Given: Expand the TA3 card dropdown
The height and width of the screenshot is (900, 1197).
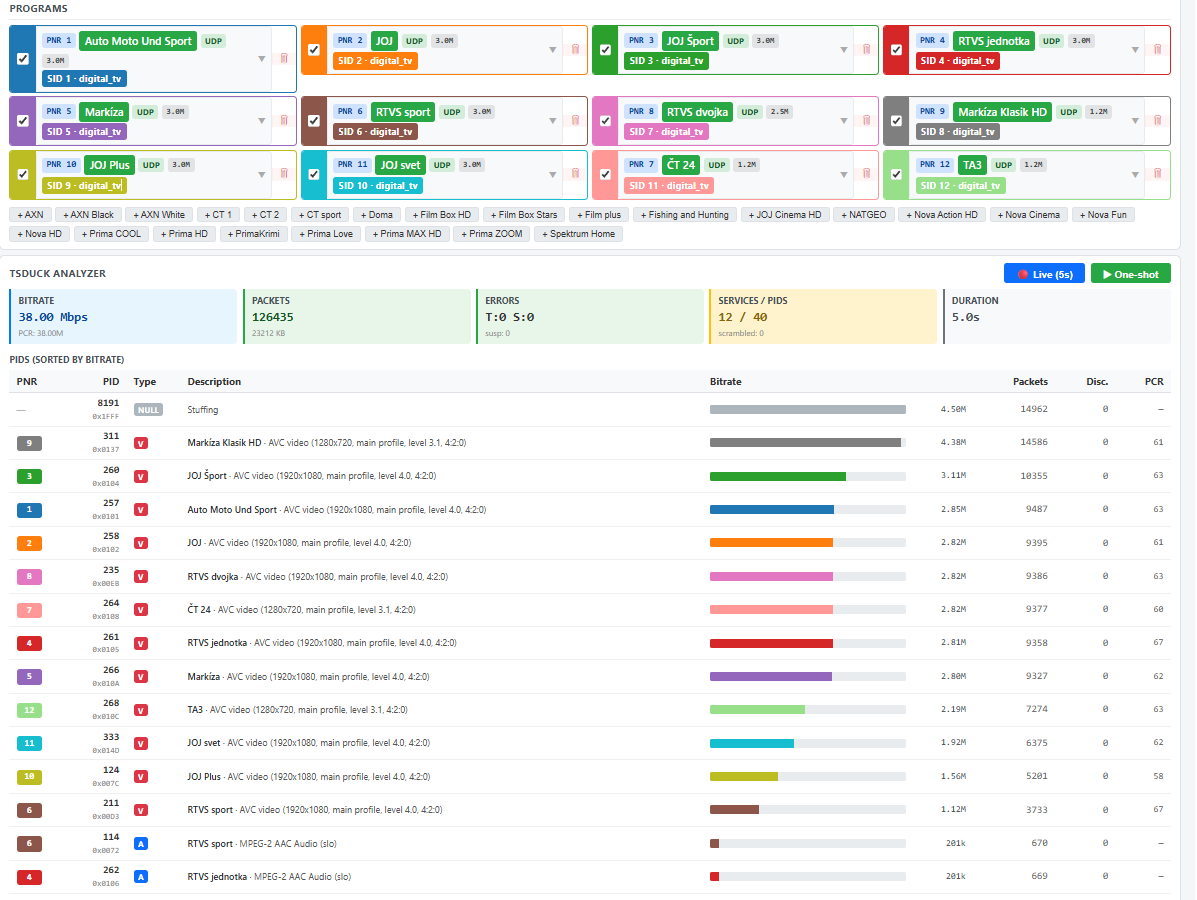Looking at the screenshot, I should coord(1135,174).
